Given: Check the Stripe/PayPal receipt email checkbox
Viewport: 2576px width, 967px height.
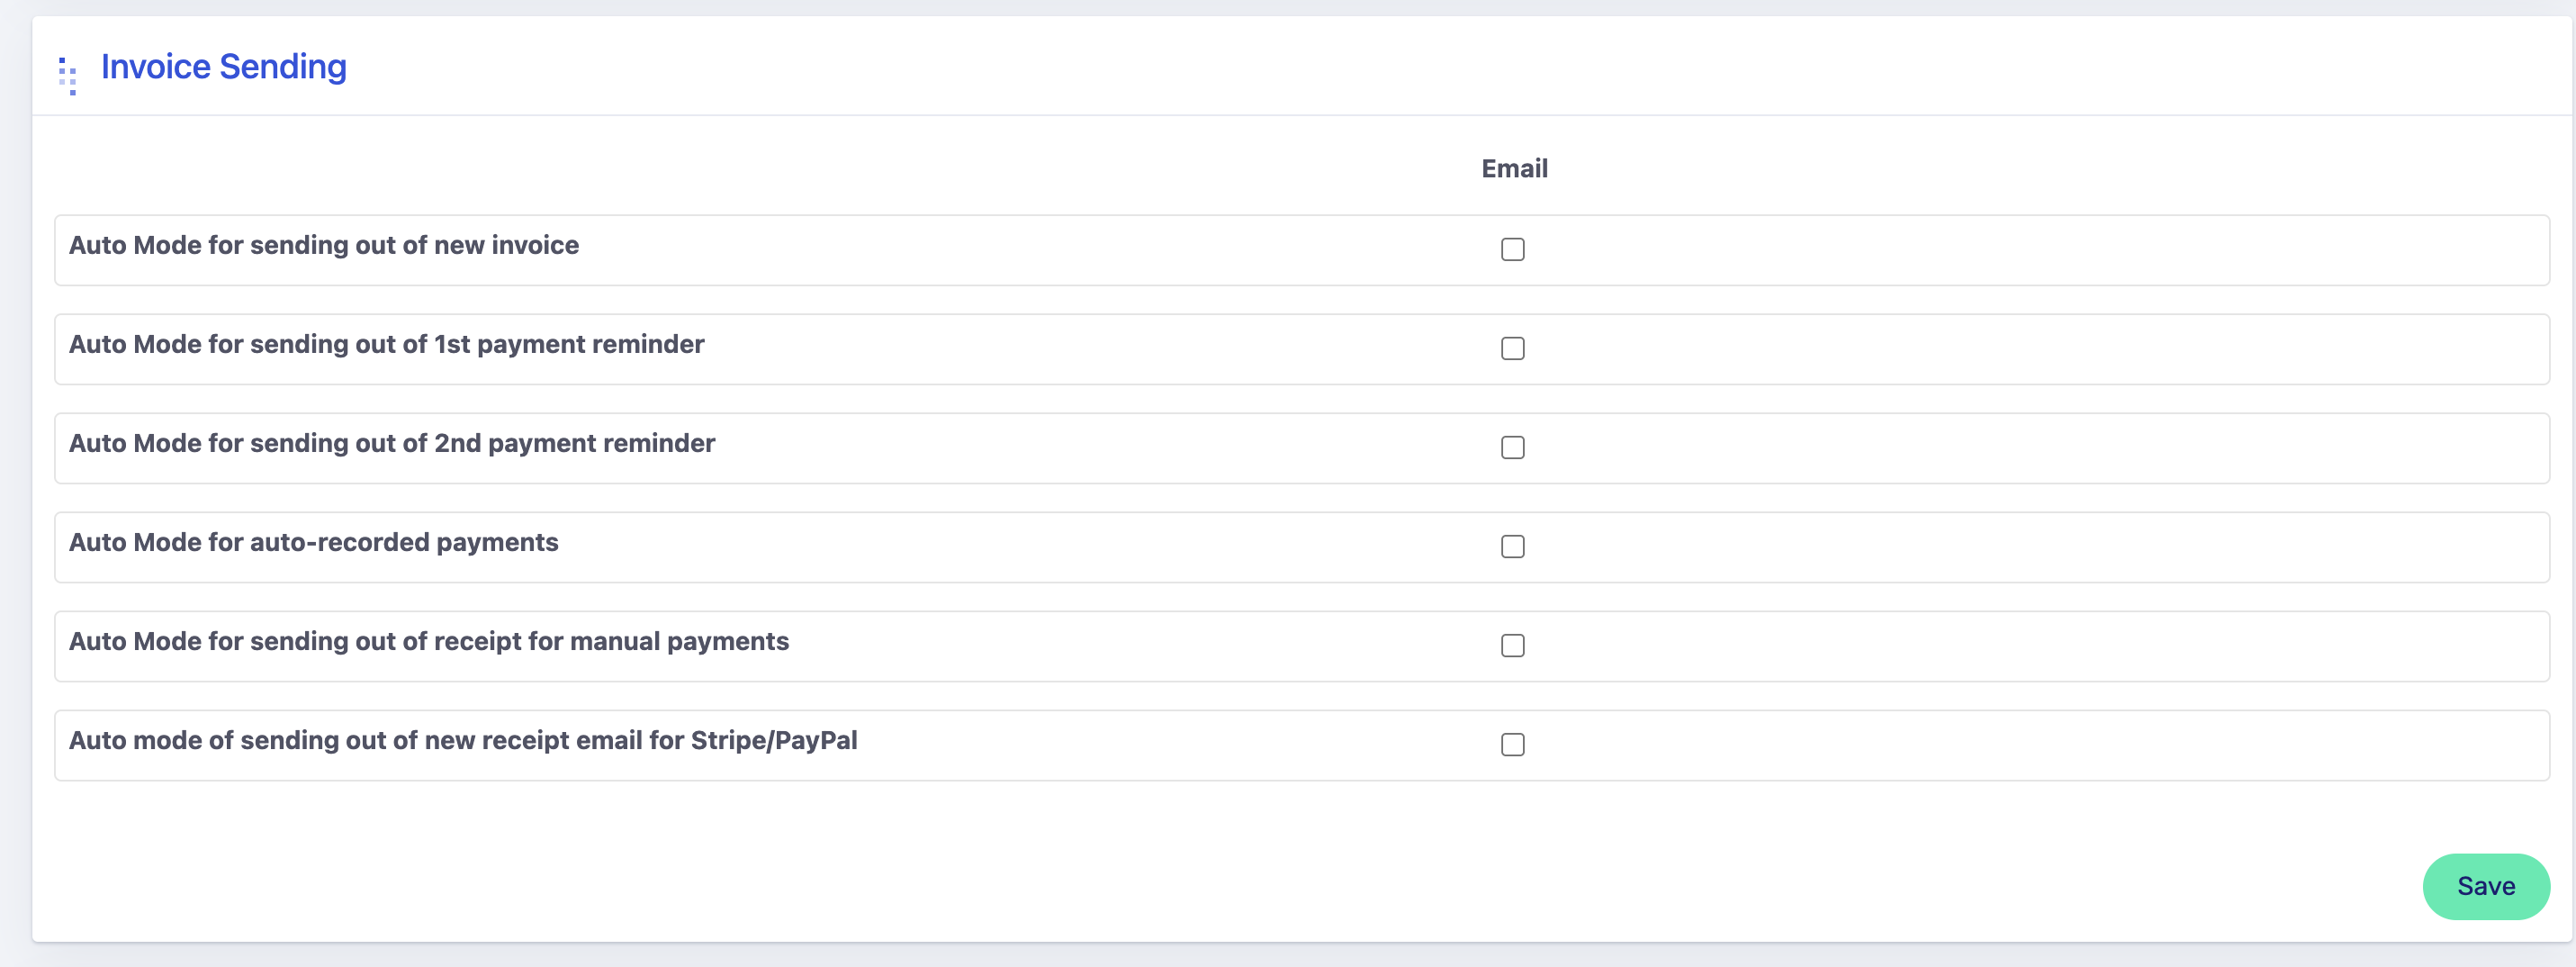Looking at the screenshot, I should (1512, 745).
